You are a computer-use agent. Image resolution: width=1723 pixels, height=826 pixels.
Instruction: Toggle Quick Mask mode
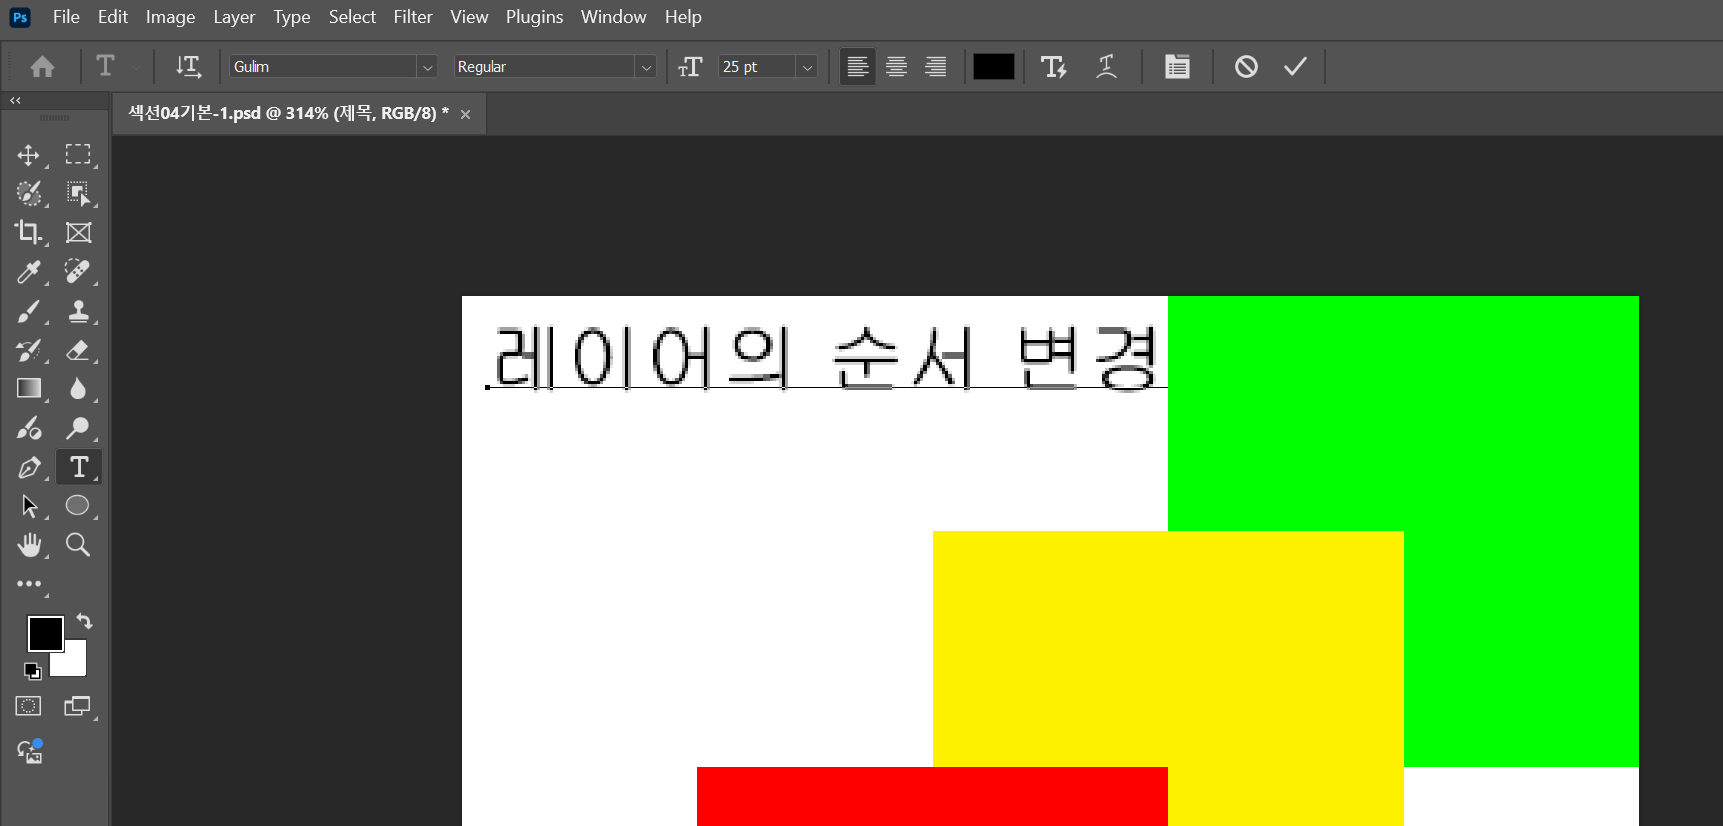(28, 706)
